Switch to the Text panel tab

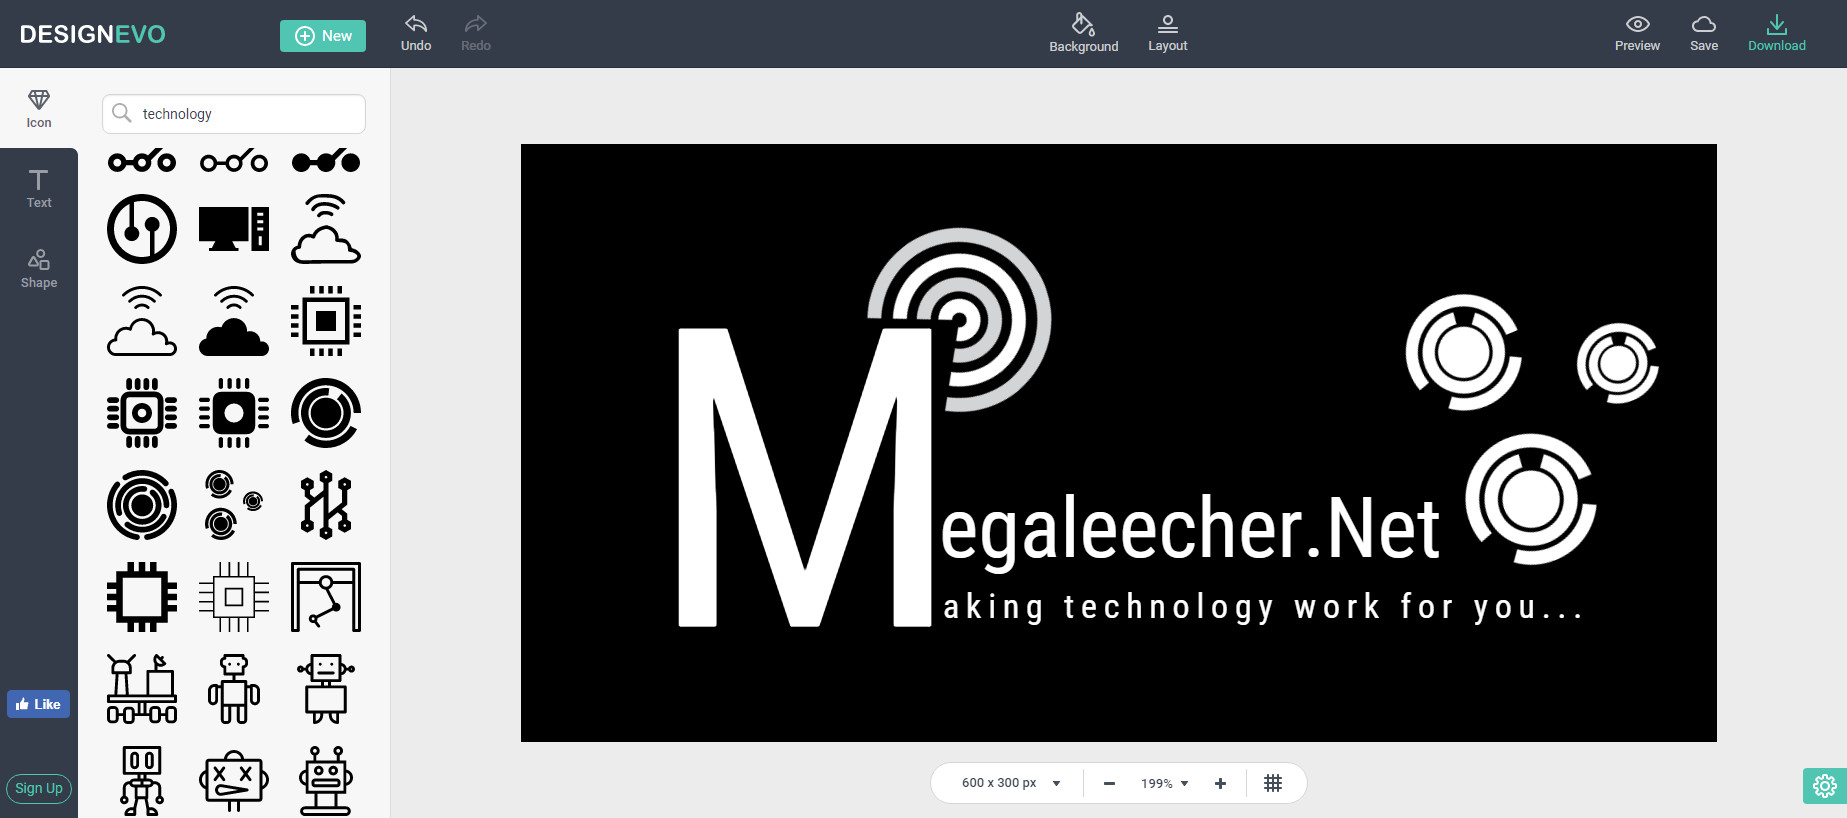[x=39, y=189]
